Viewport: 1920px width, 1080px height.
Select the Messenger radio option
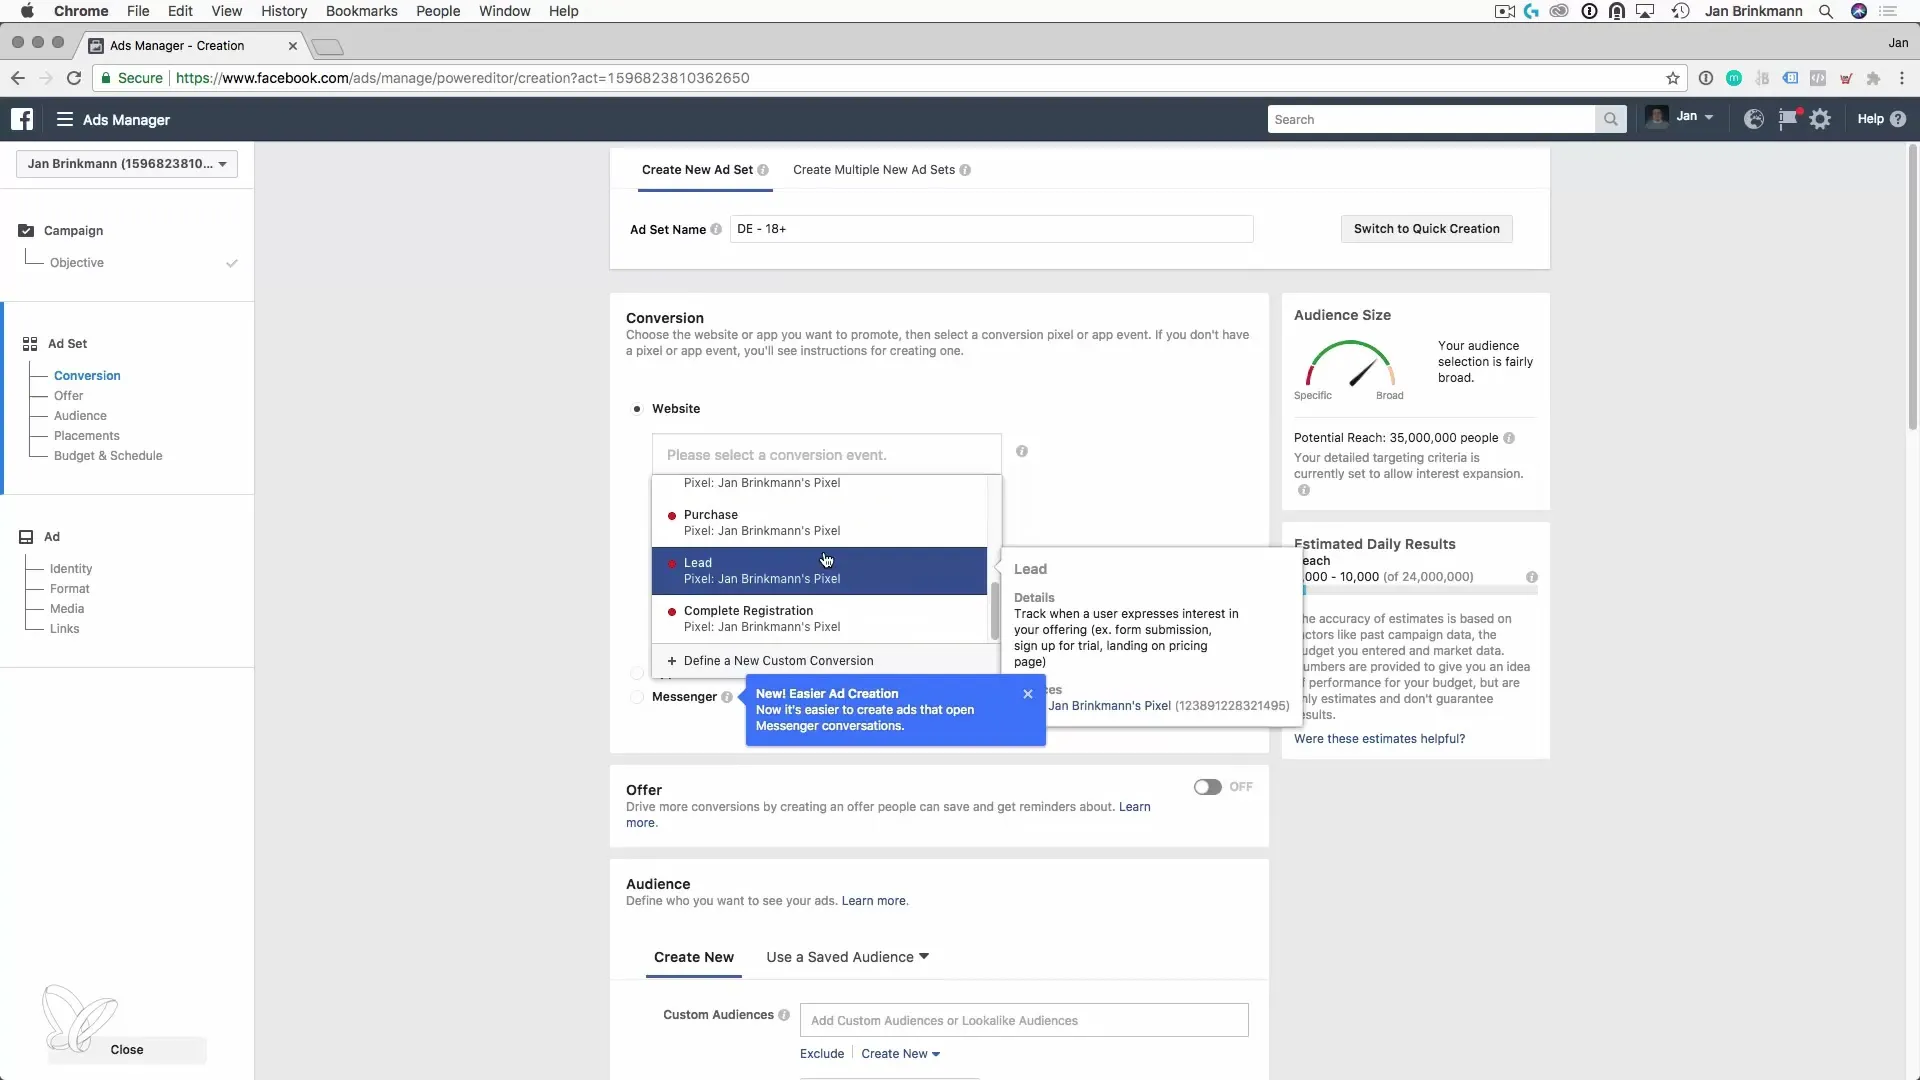point(637,697)
